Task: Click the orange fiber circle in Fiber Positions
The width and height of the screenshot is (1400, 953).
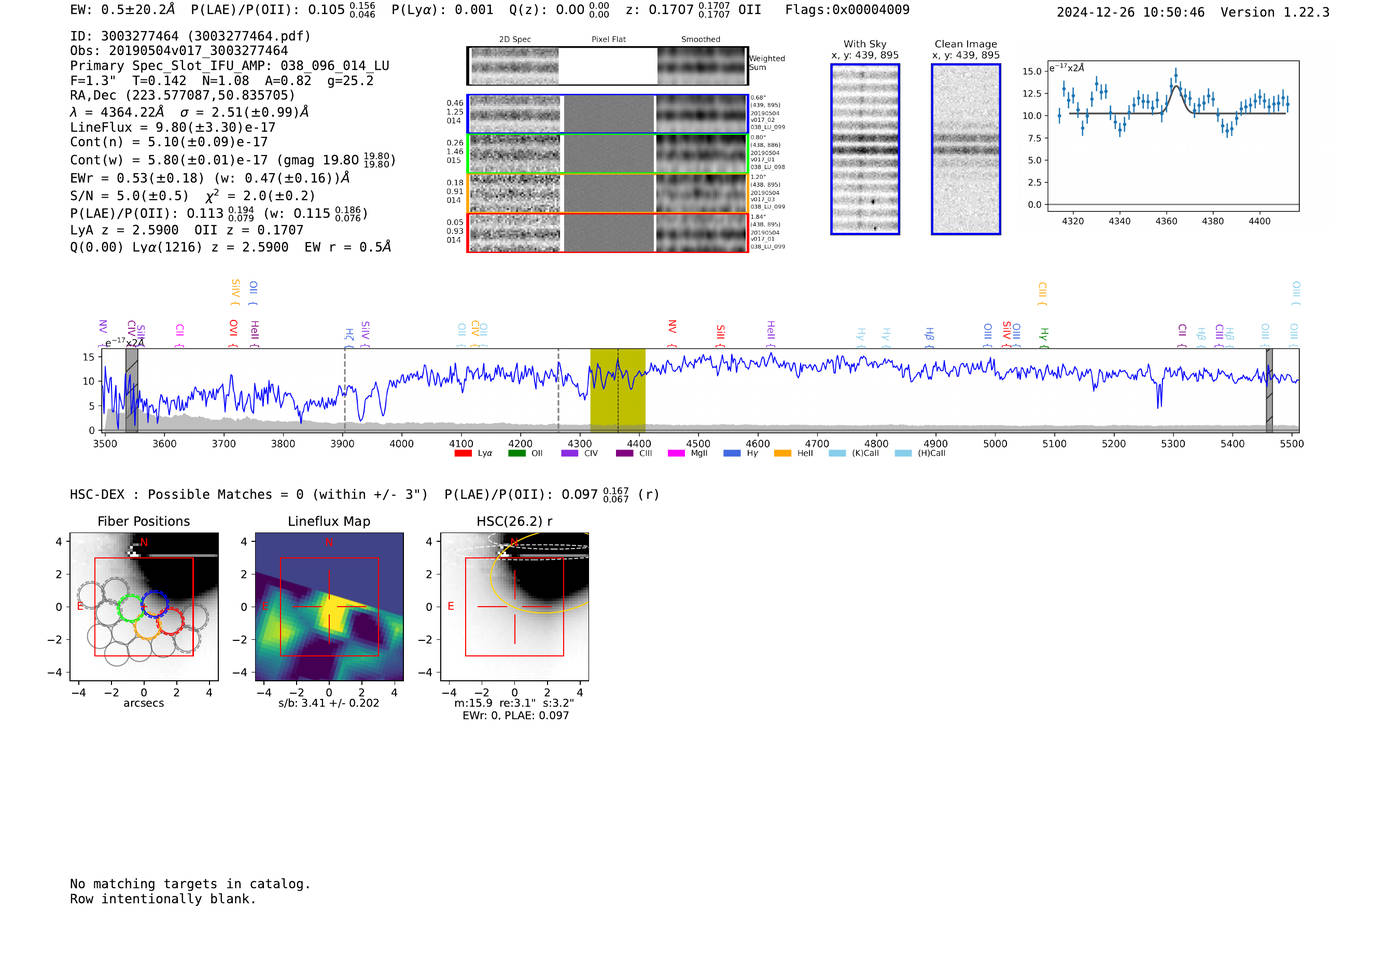Action: coord(147,626)
